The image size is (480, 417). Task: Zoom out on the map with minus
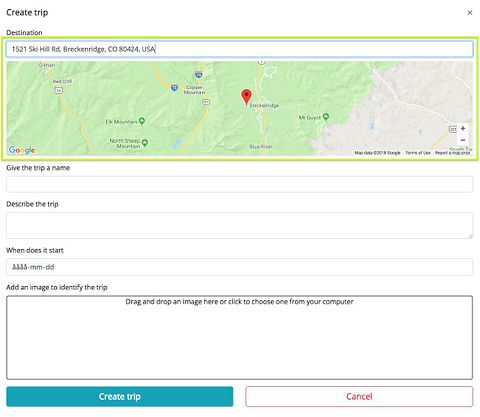click(x=463, y=140)
